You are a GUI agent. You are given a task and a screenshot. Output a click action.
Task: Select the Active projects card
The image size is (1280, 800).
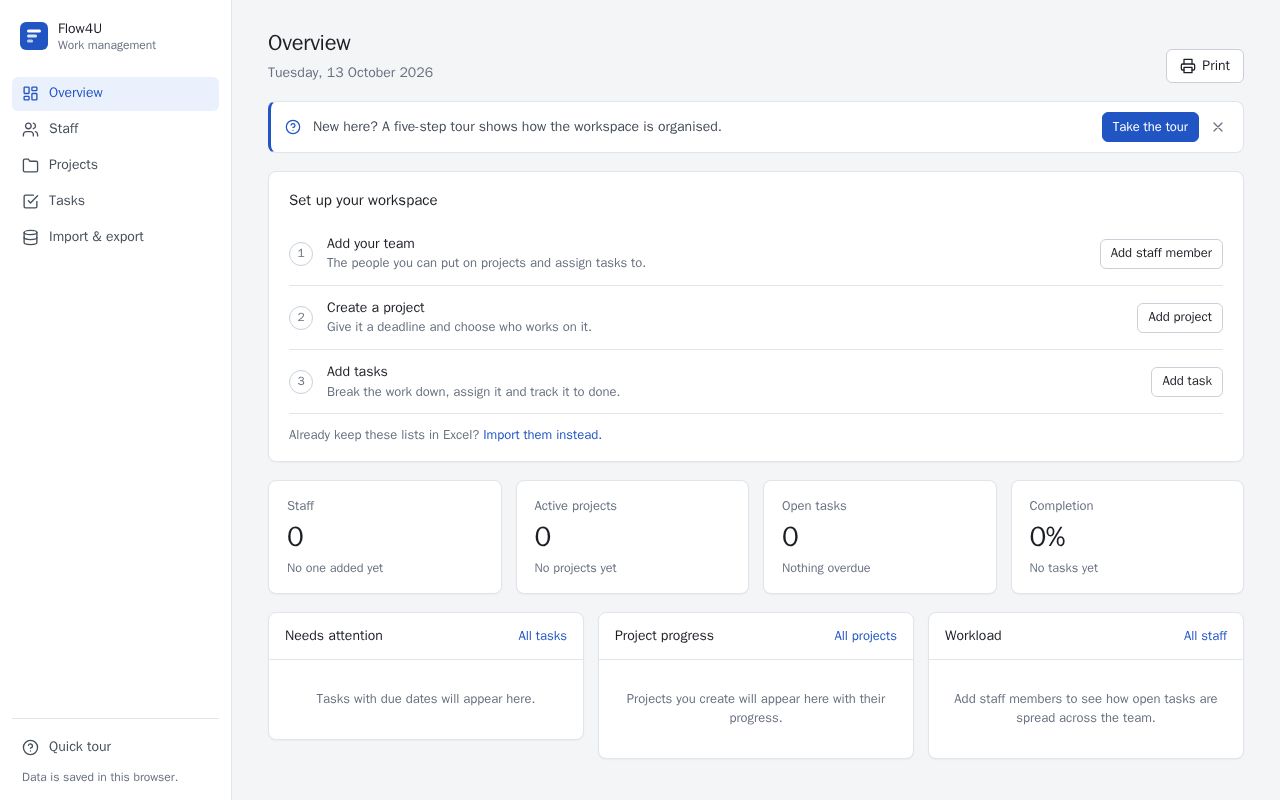(632, 537)
